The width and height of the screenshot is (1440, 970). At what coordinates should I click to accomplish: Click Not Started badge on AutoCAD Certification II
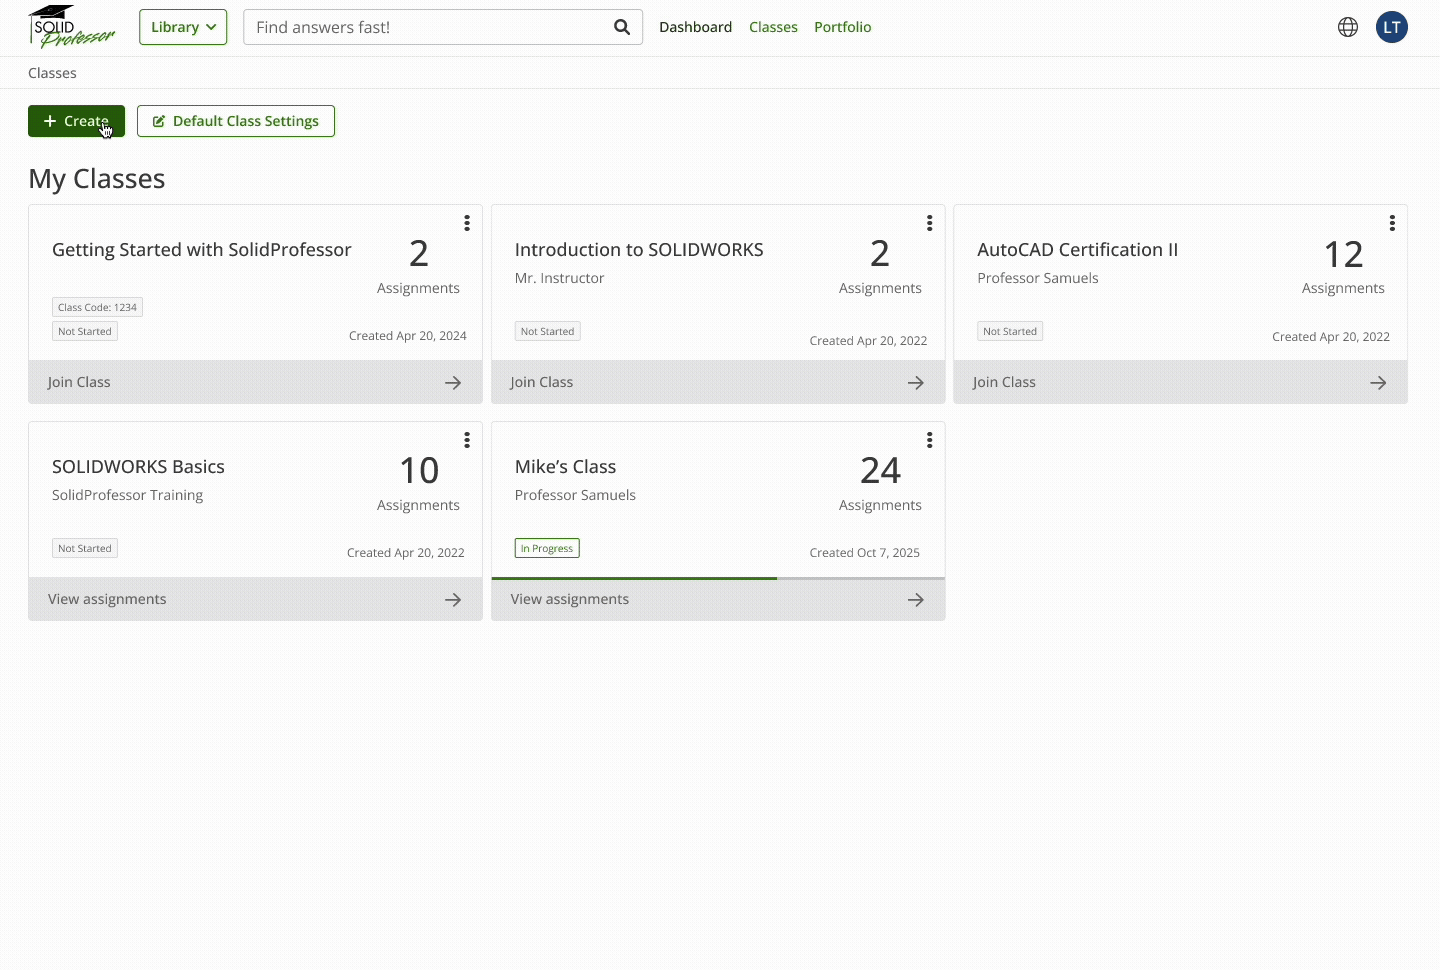pyautogui.click(x=1010, y=331)
